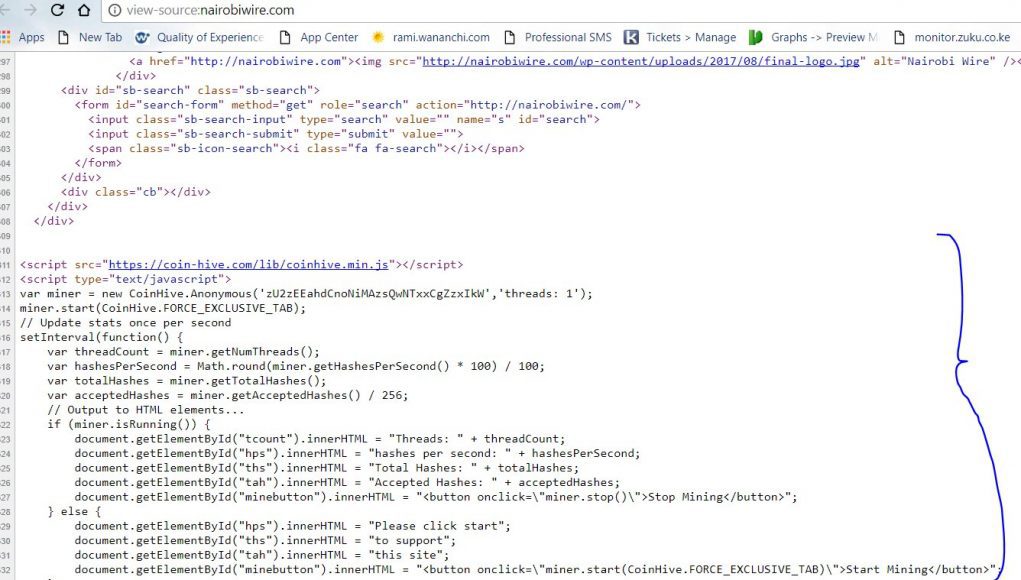This screenshot has height=580, width=1021.
Task: Click the App Center bookmark page icon
Action: [x=285, y=37]
